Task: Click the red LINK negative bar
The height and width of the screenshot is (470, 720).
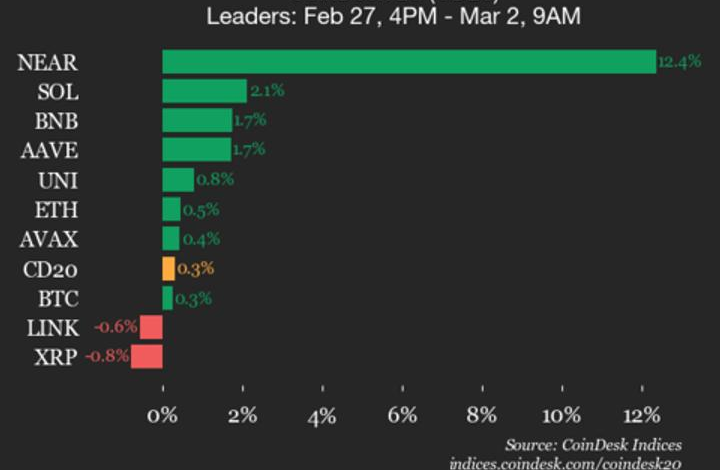Action: coord(151,327)
